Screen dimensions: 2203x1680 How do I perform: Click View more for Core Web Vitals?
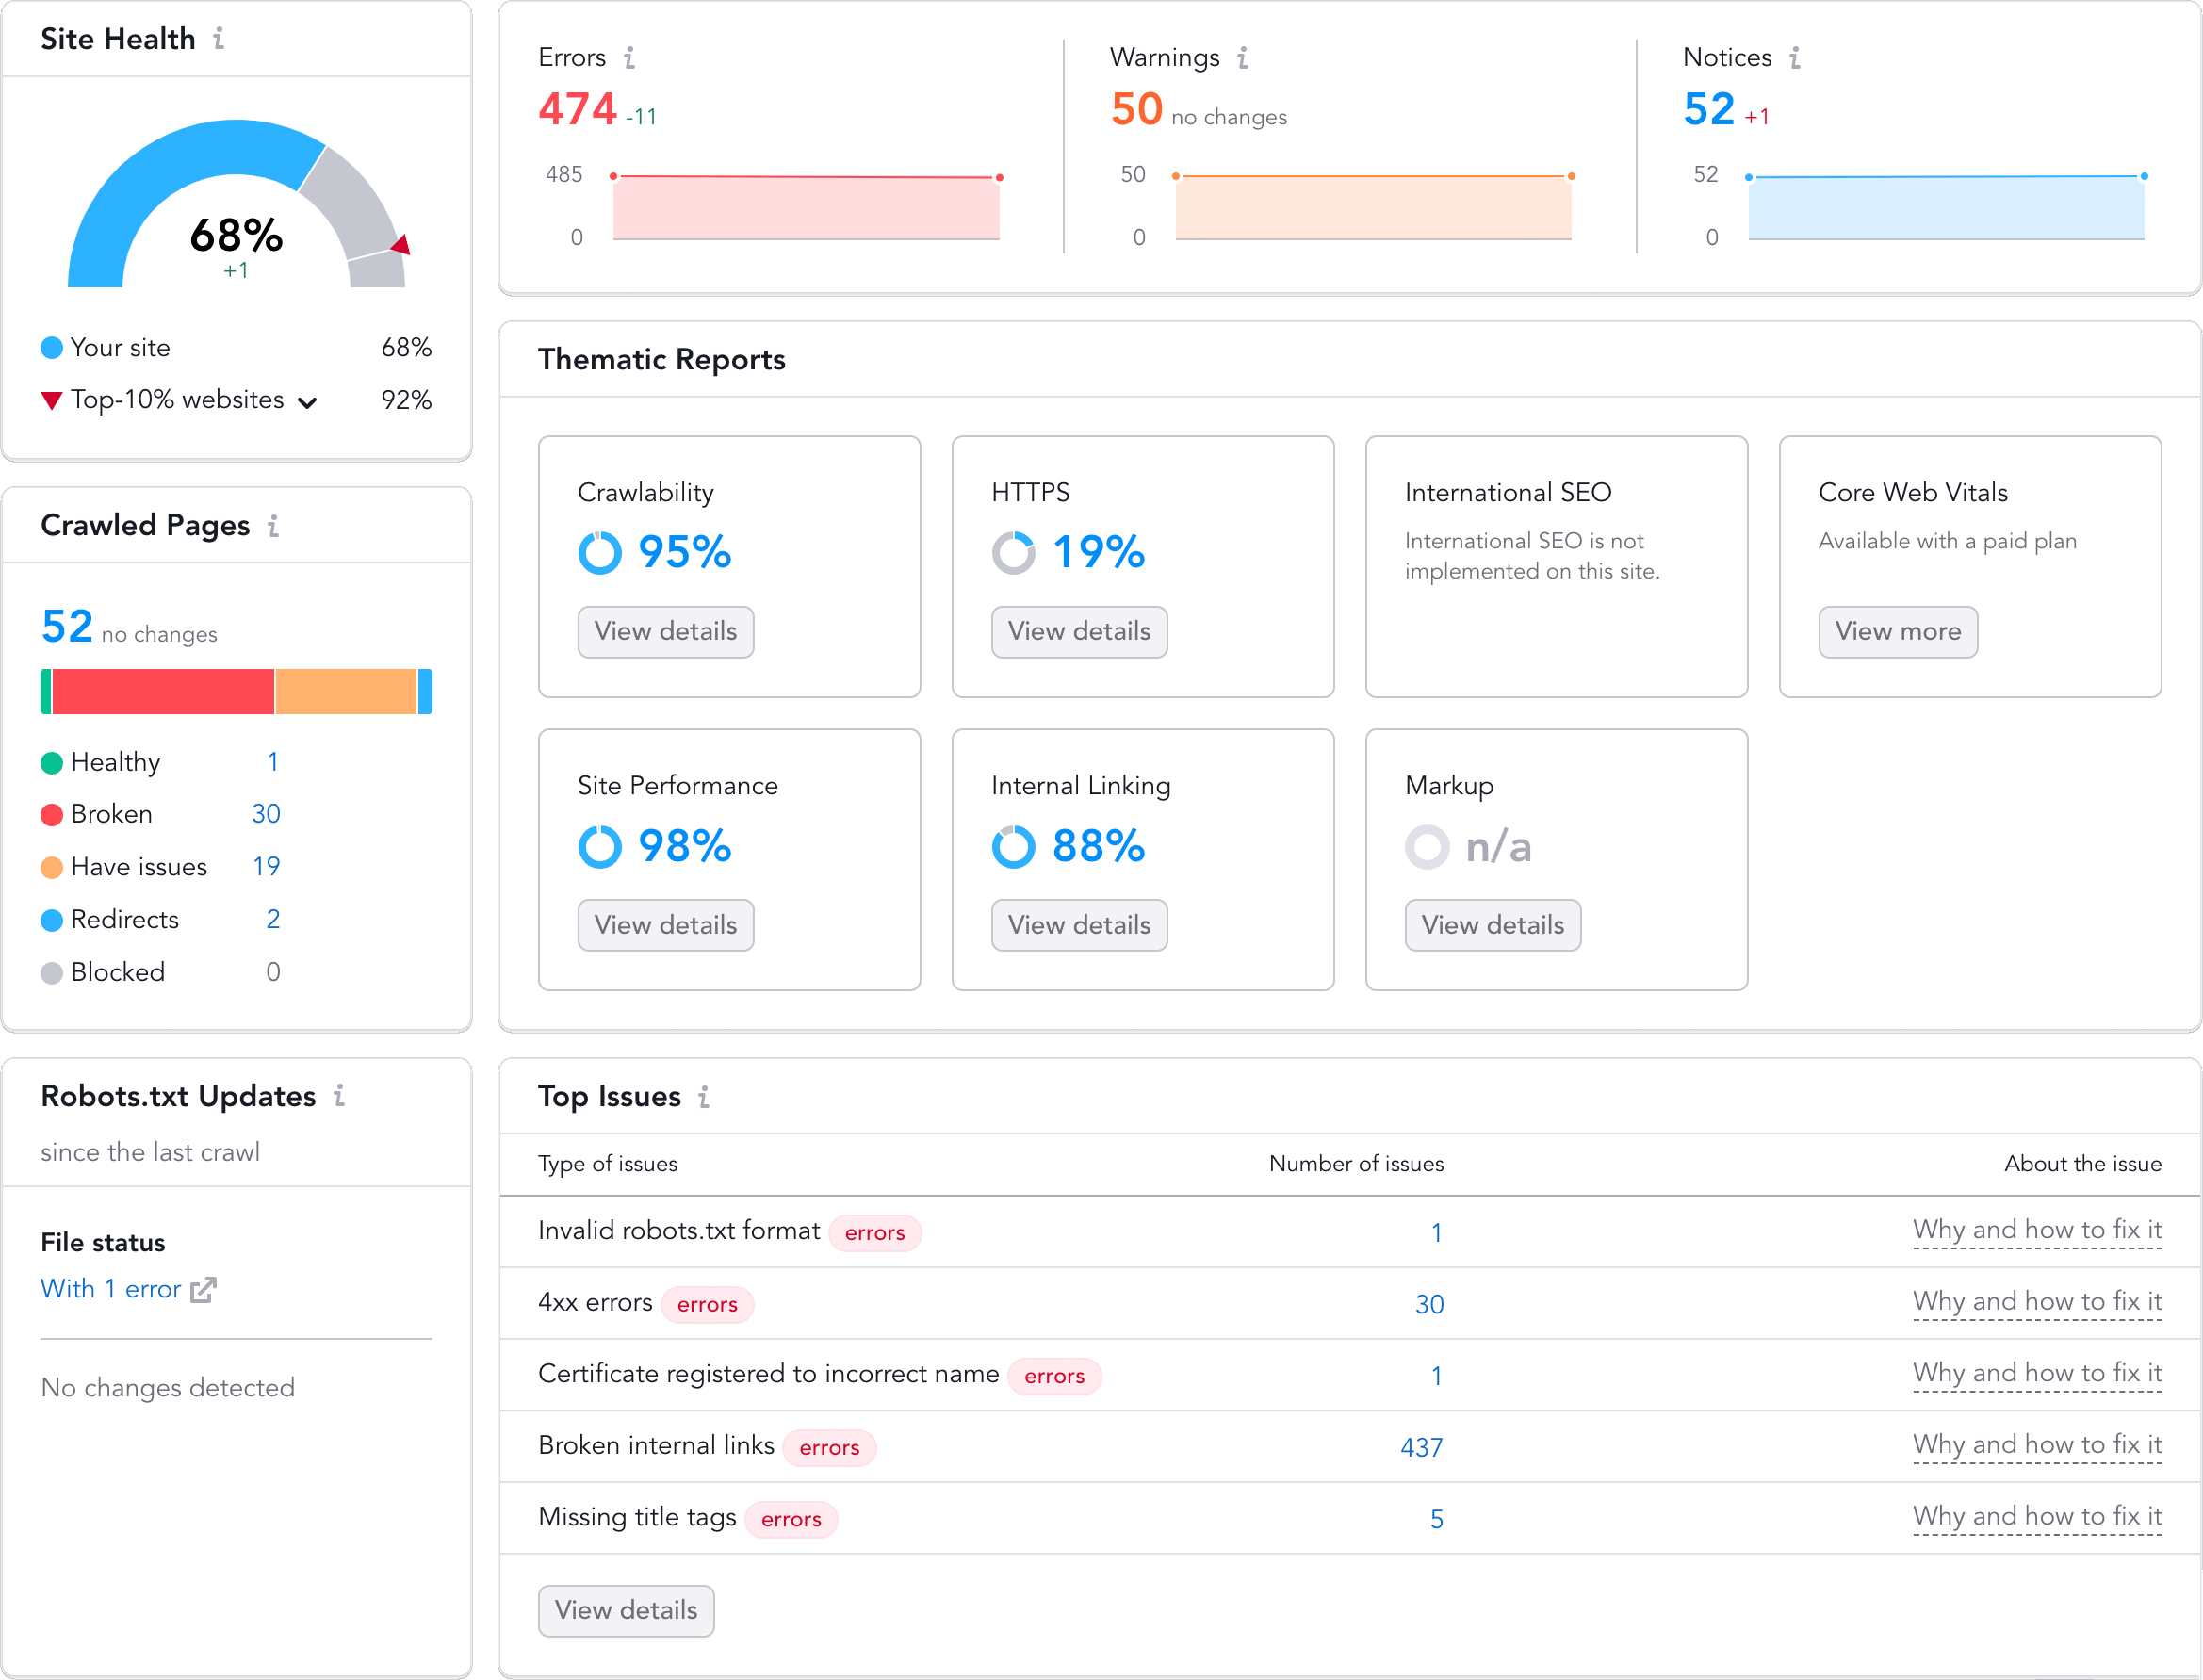pyautogui.click(x=1897, y=632)
